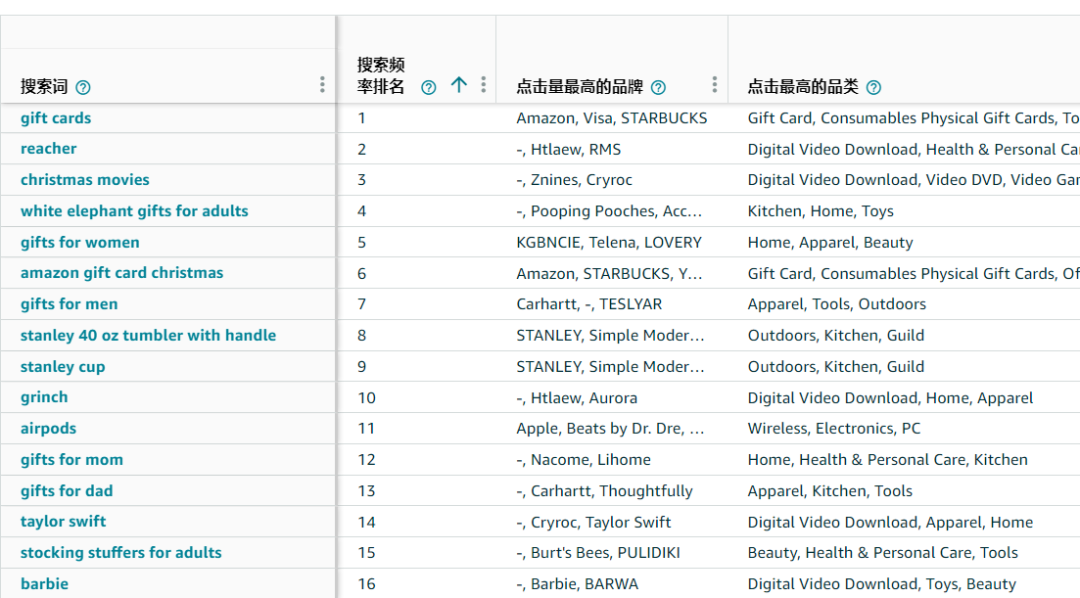The width and height of the screenshot is (1080, 598).
Task: Open the 'taylor swift' search term
Action: 63,521
